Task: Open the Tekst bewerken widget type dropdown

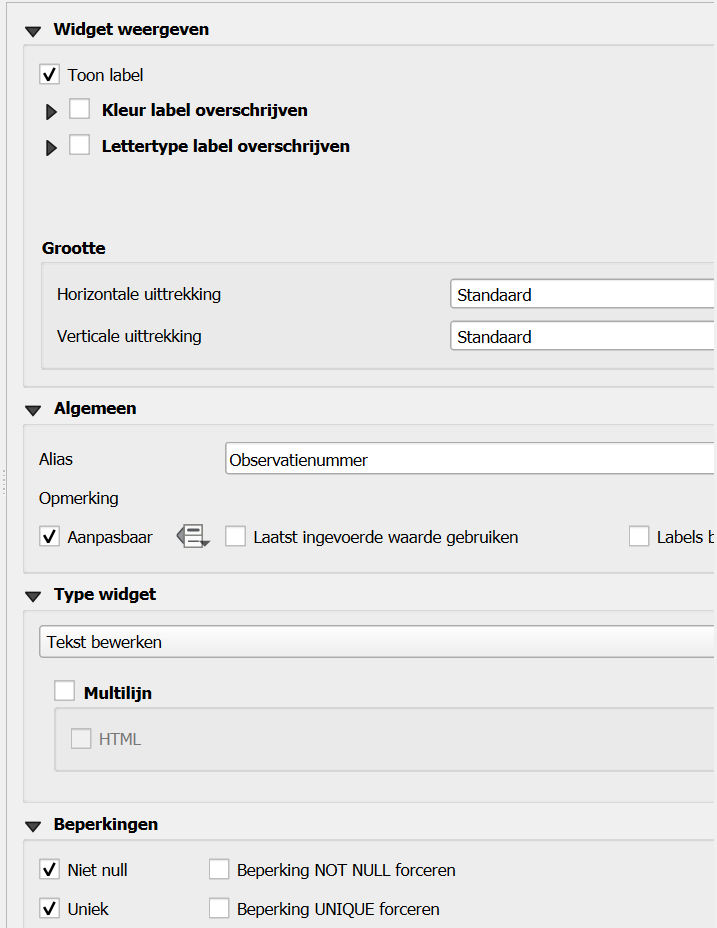Action: (376, 642)
